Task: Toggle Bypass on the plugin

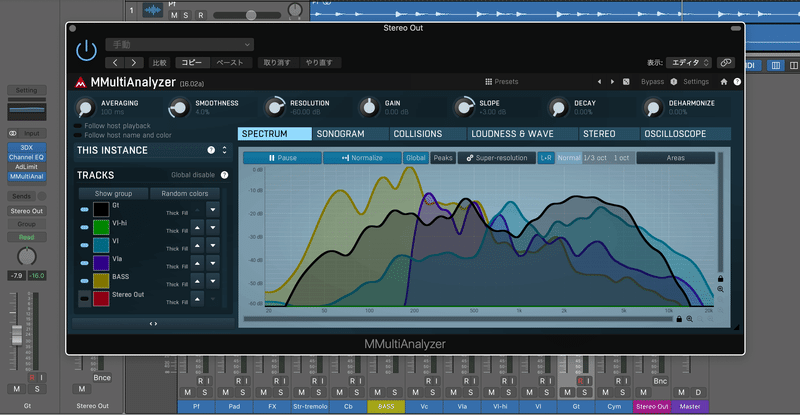Action: pyautogui.click(x=653, y=82)
